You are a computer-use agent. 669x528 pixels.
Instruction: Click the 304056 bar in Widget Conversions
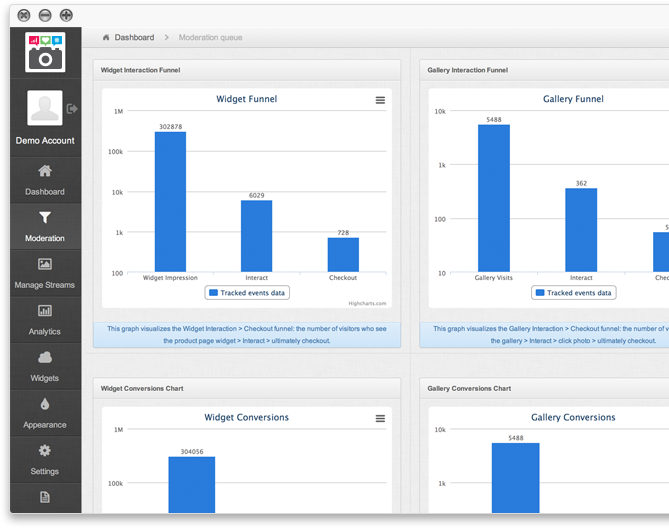coord(192,484)
